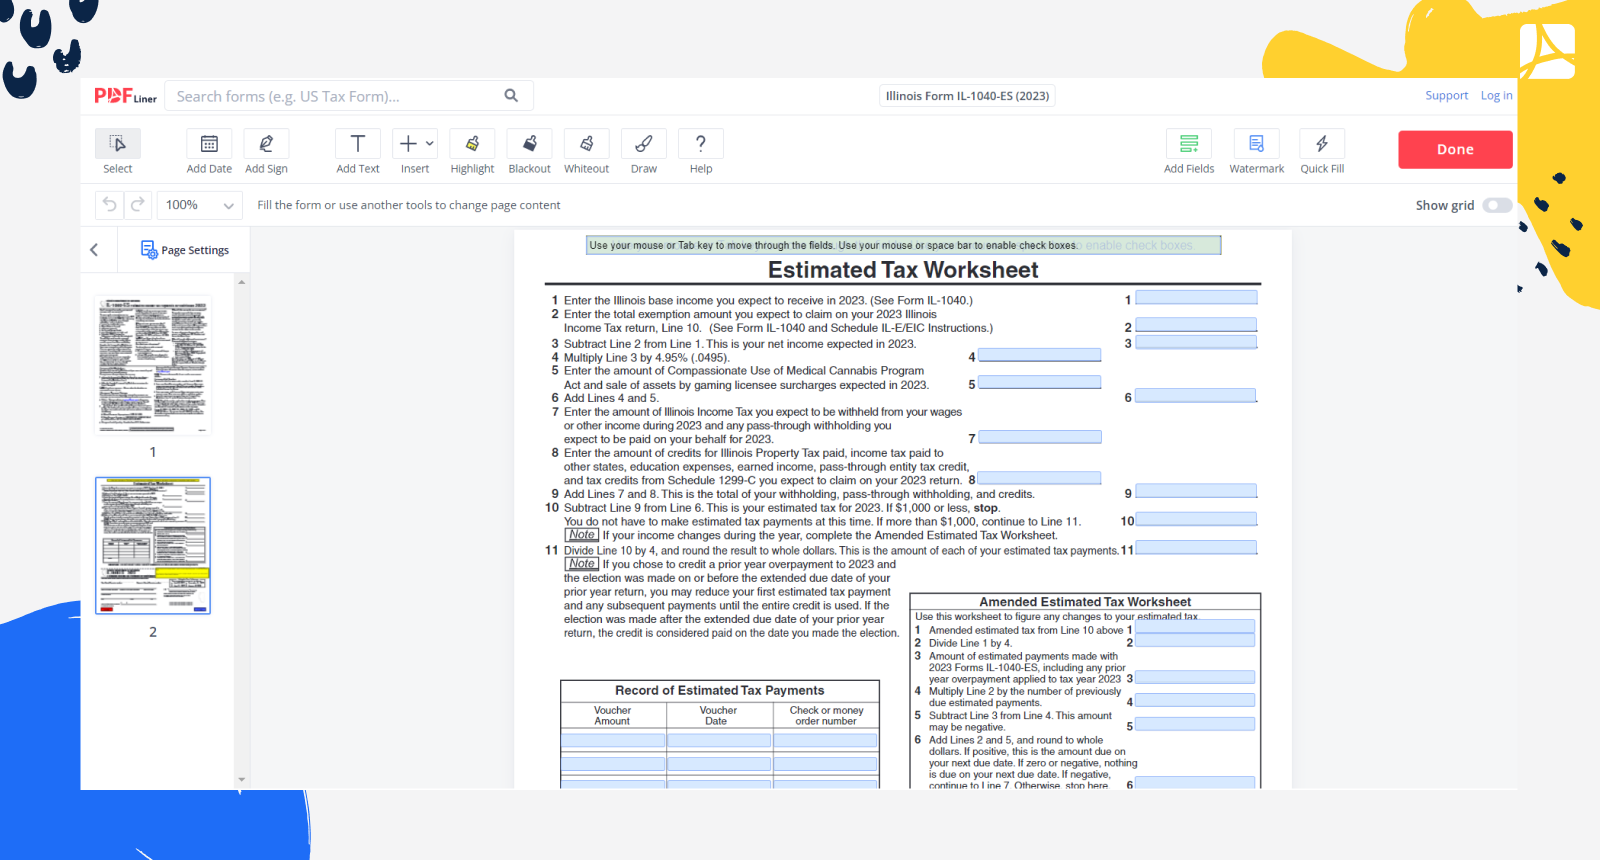Screen dimensions: 1600x860
Task: Launch the Quick Fill tool
Action: coord(1322,144)
